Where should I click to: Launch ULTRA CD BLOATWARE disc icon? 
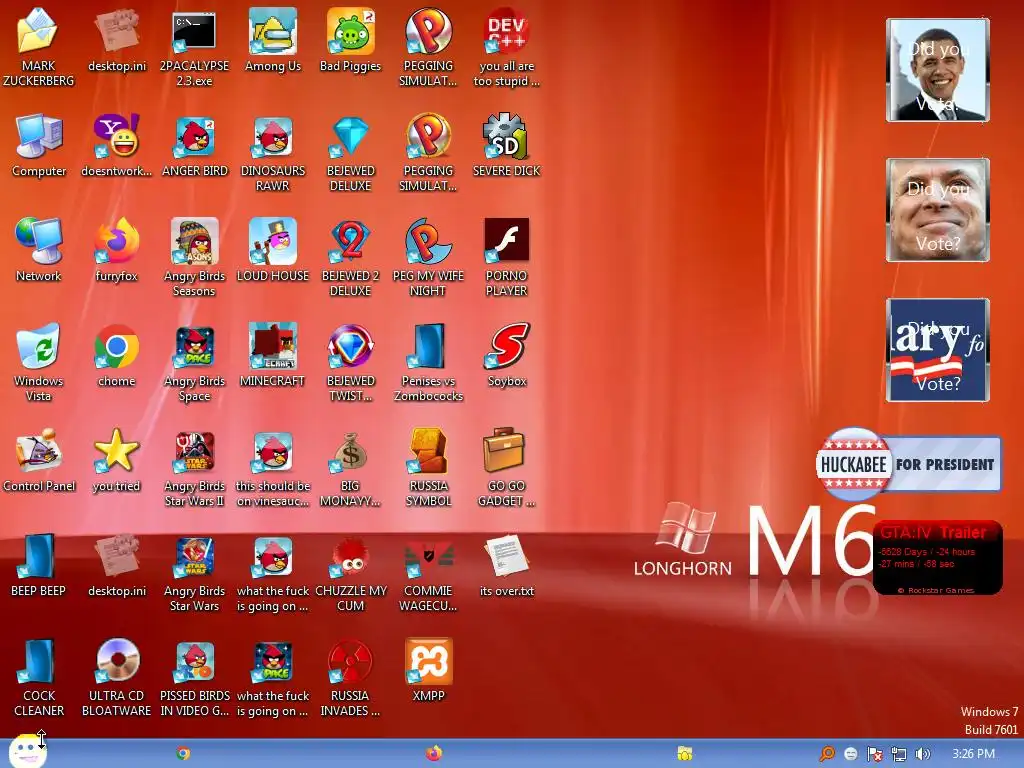(116, 661)
